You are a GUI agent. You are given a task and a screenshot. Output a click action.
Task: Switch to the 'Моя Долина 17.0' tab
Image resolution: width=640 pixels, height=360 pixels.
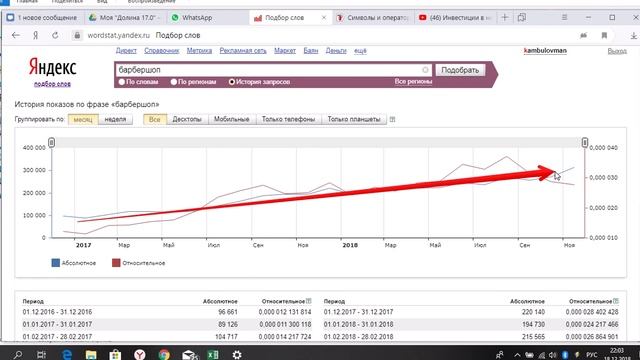[x=125, y=18]
